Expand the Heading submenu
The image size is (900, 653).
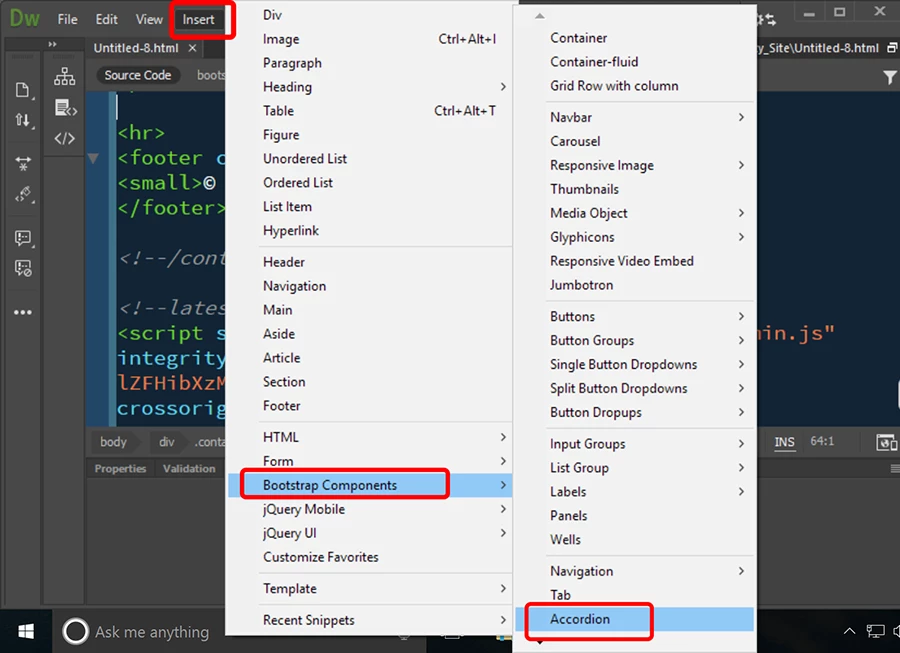[370, 87]
